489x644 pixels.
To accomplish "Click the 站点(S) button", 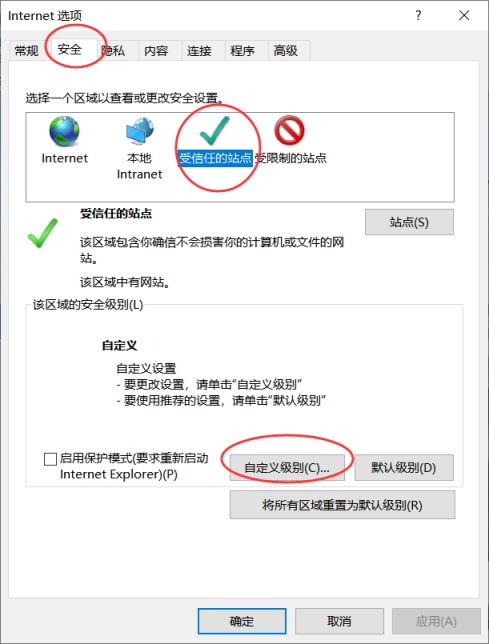I will tap(409, 222).
